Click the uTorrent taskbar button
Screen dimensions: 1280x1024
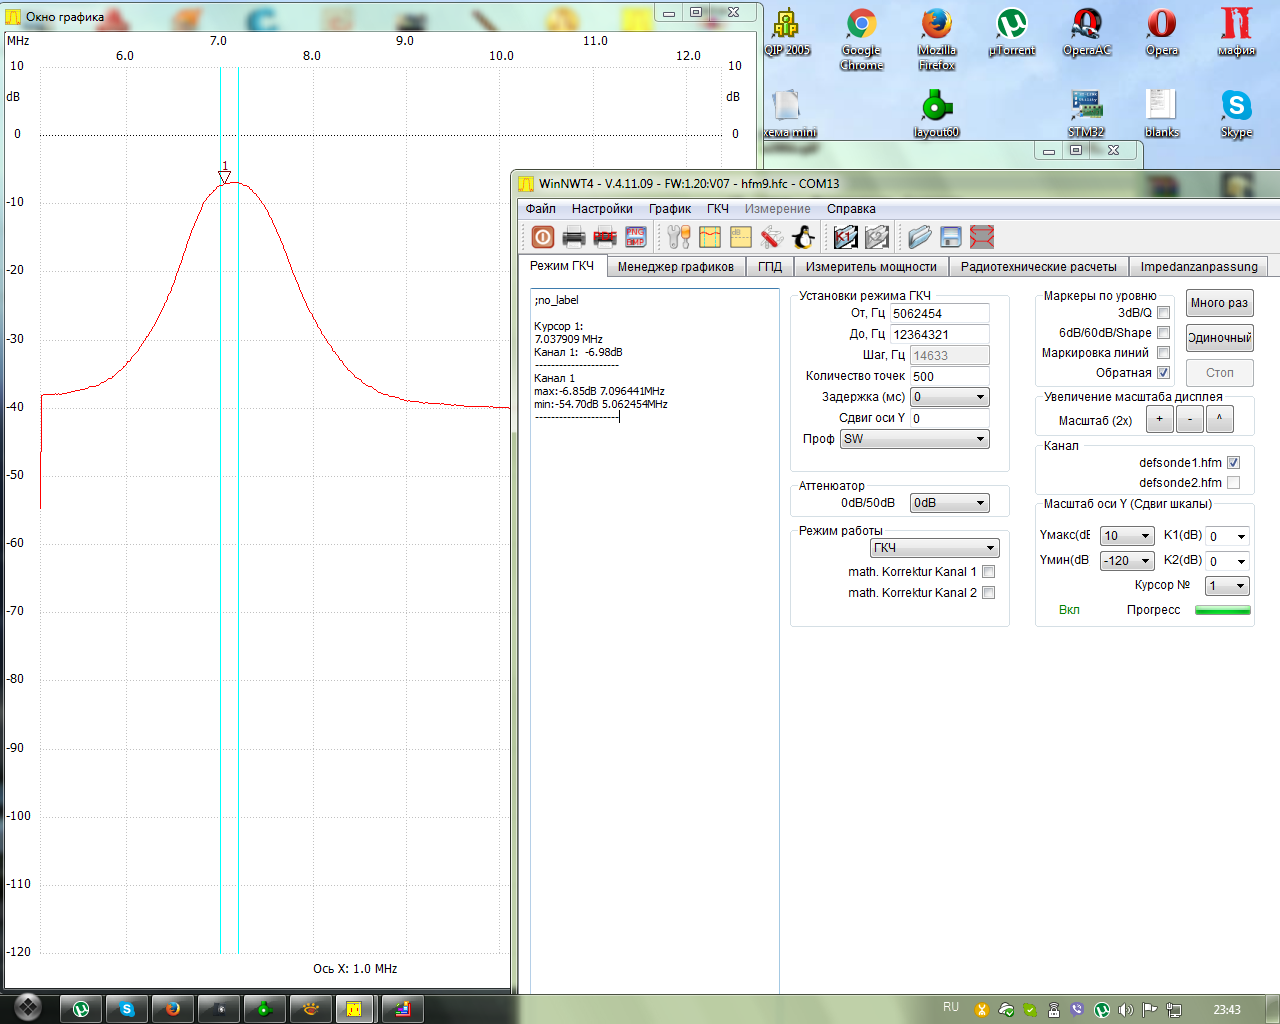tap(81, 1009)
